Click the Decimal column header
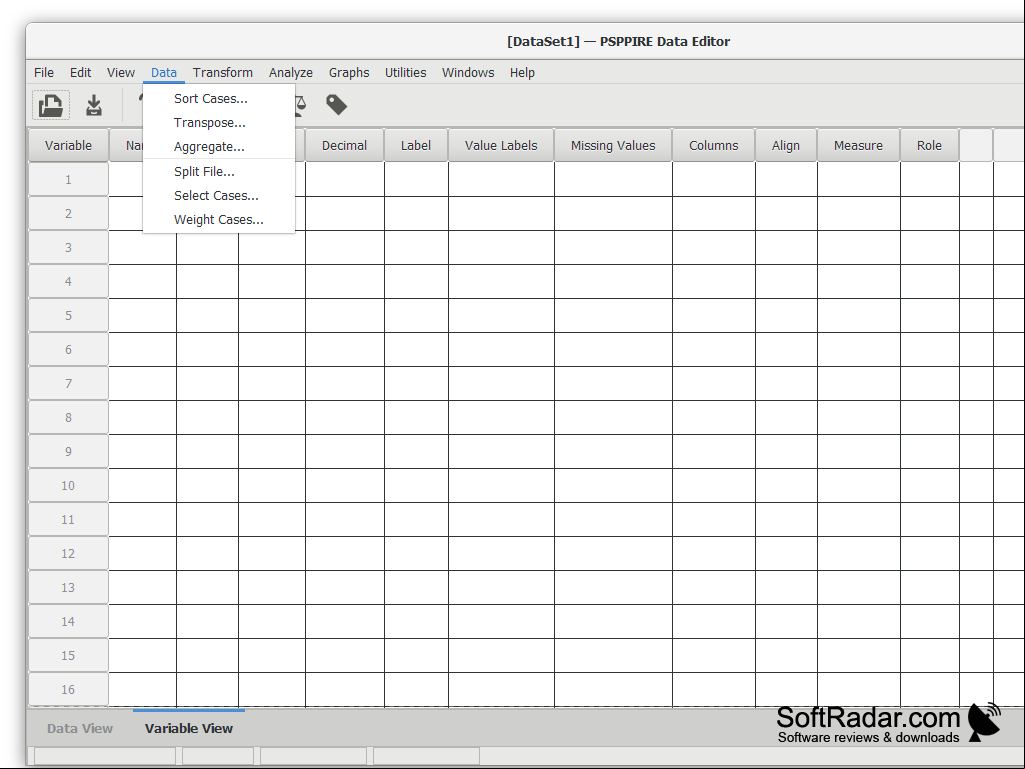 coord(344,145)
